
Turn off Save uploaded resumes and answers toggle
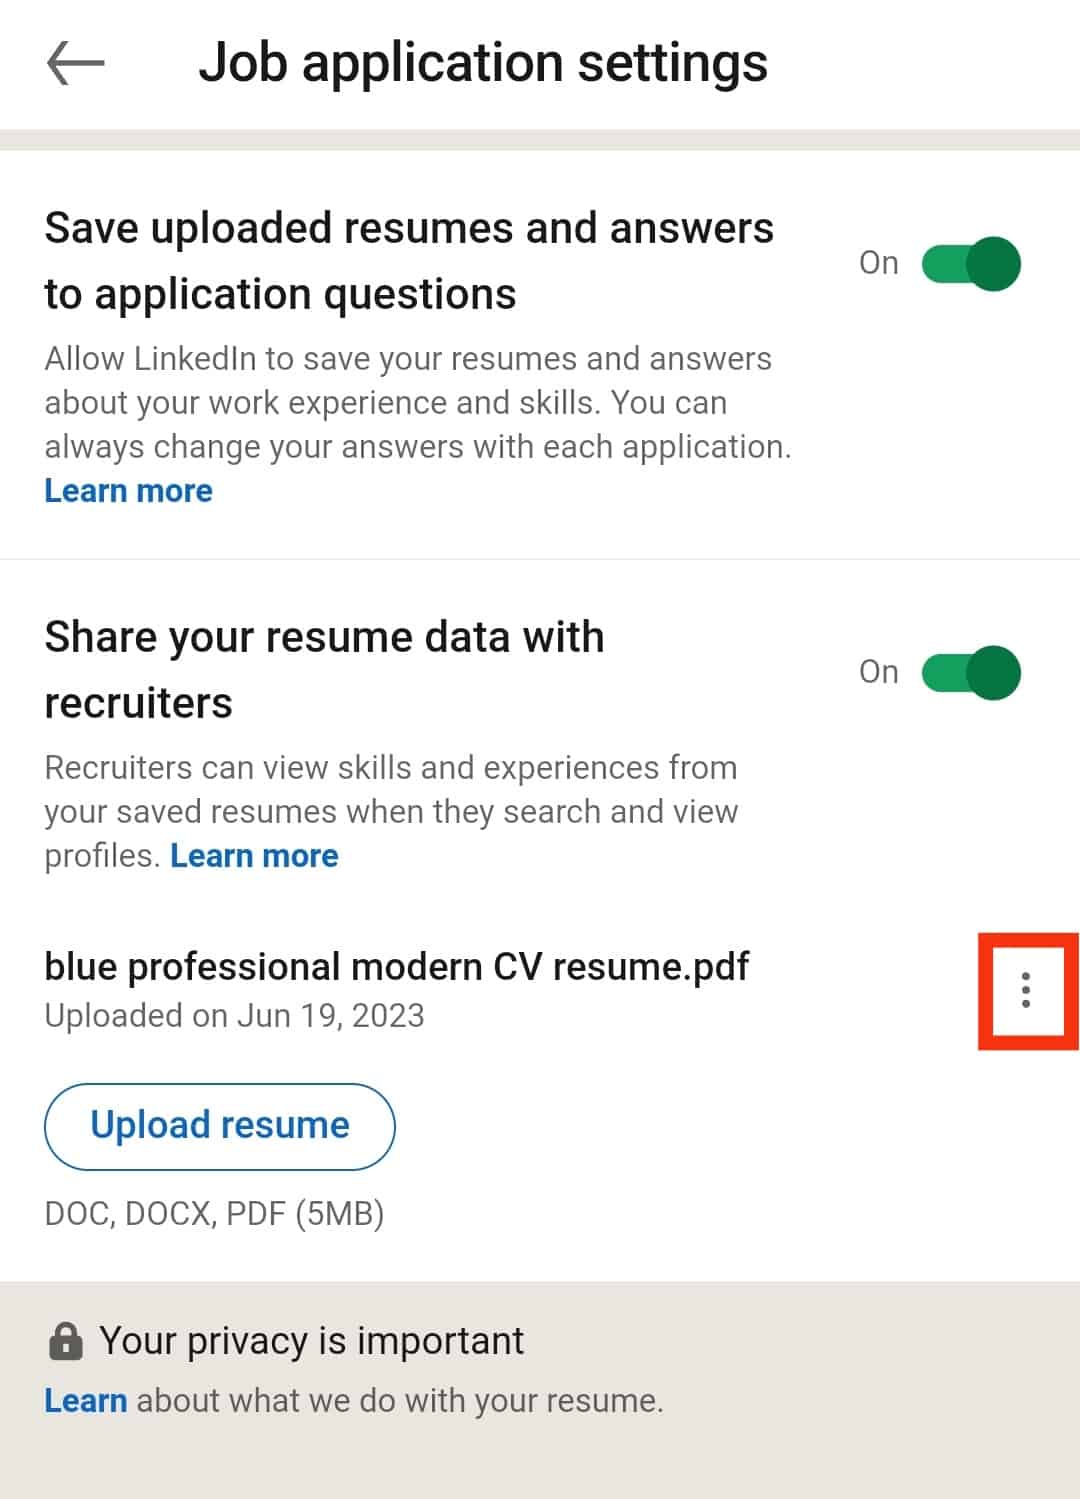pyautogui.click(x=970, y=263)
